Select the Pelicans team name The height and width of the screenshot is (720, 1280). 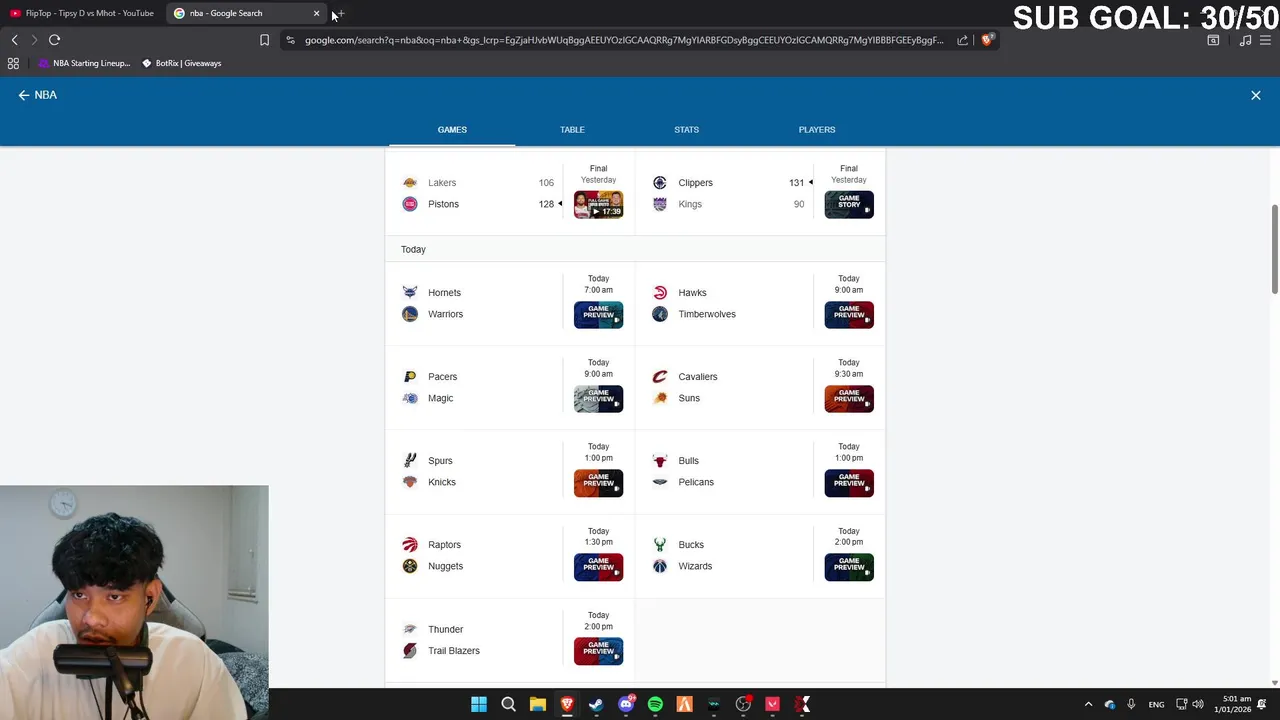[x=696, y=482]
